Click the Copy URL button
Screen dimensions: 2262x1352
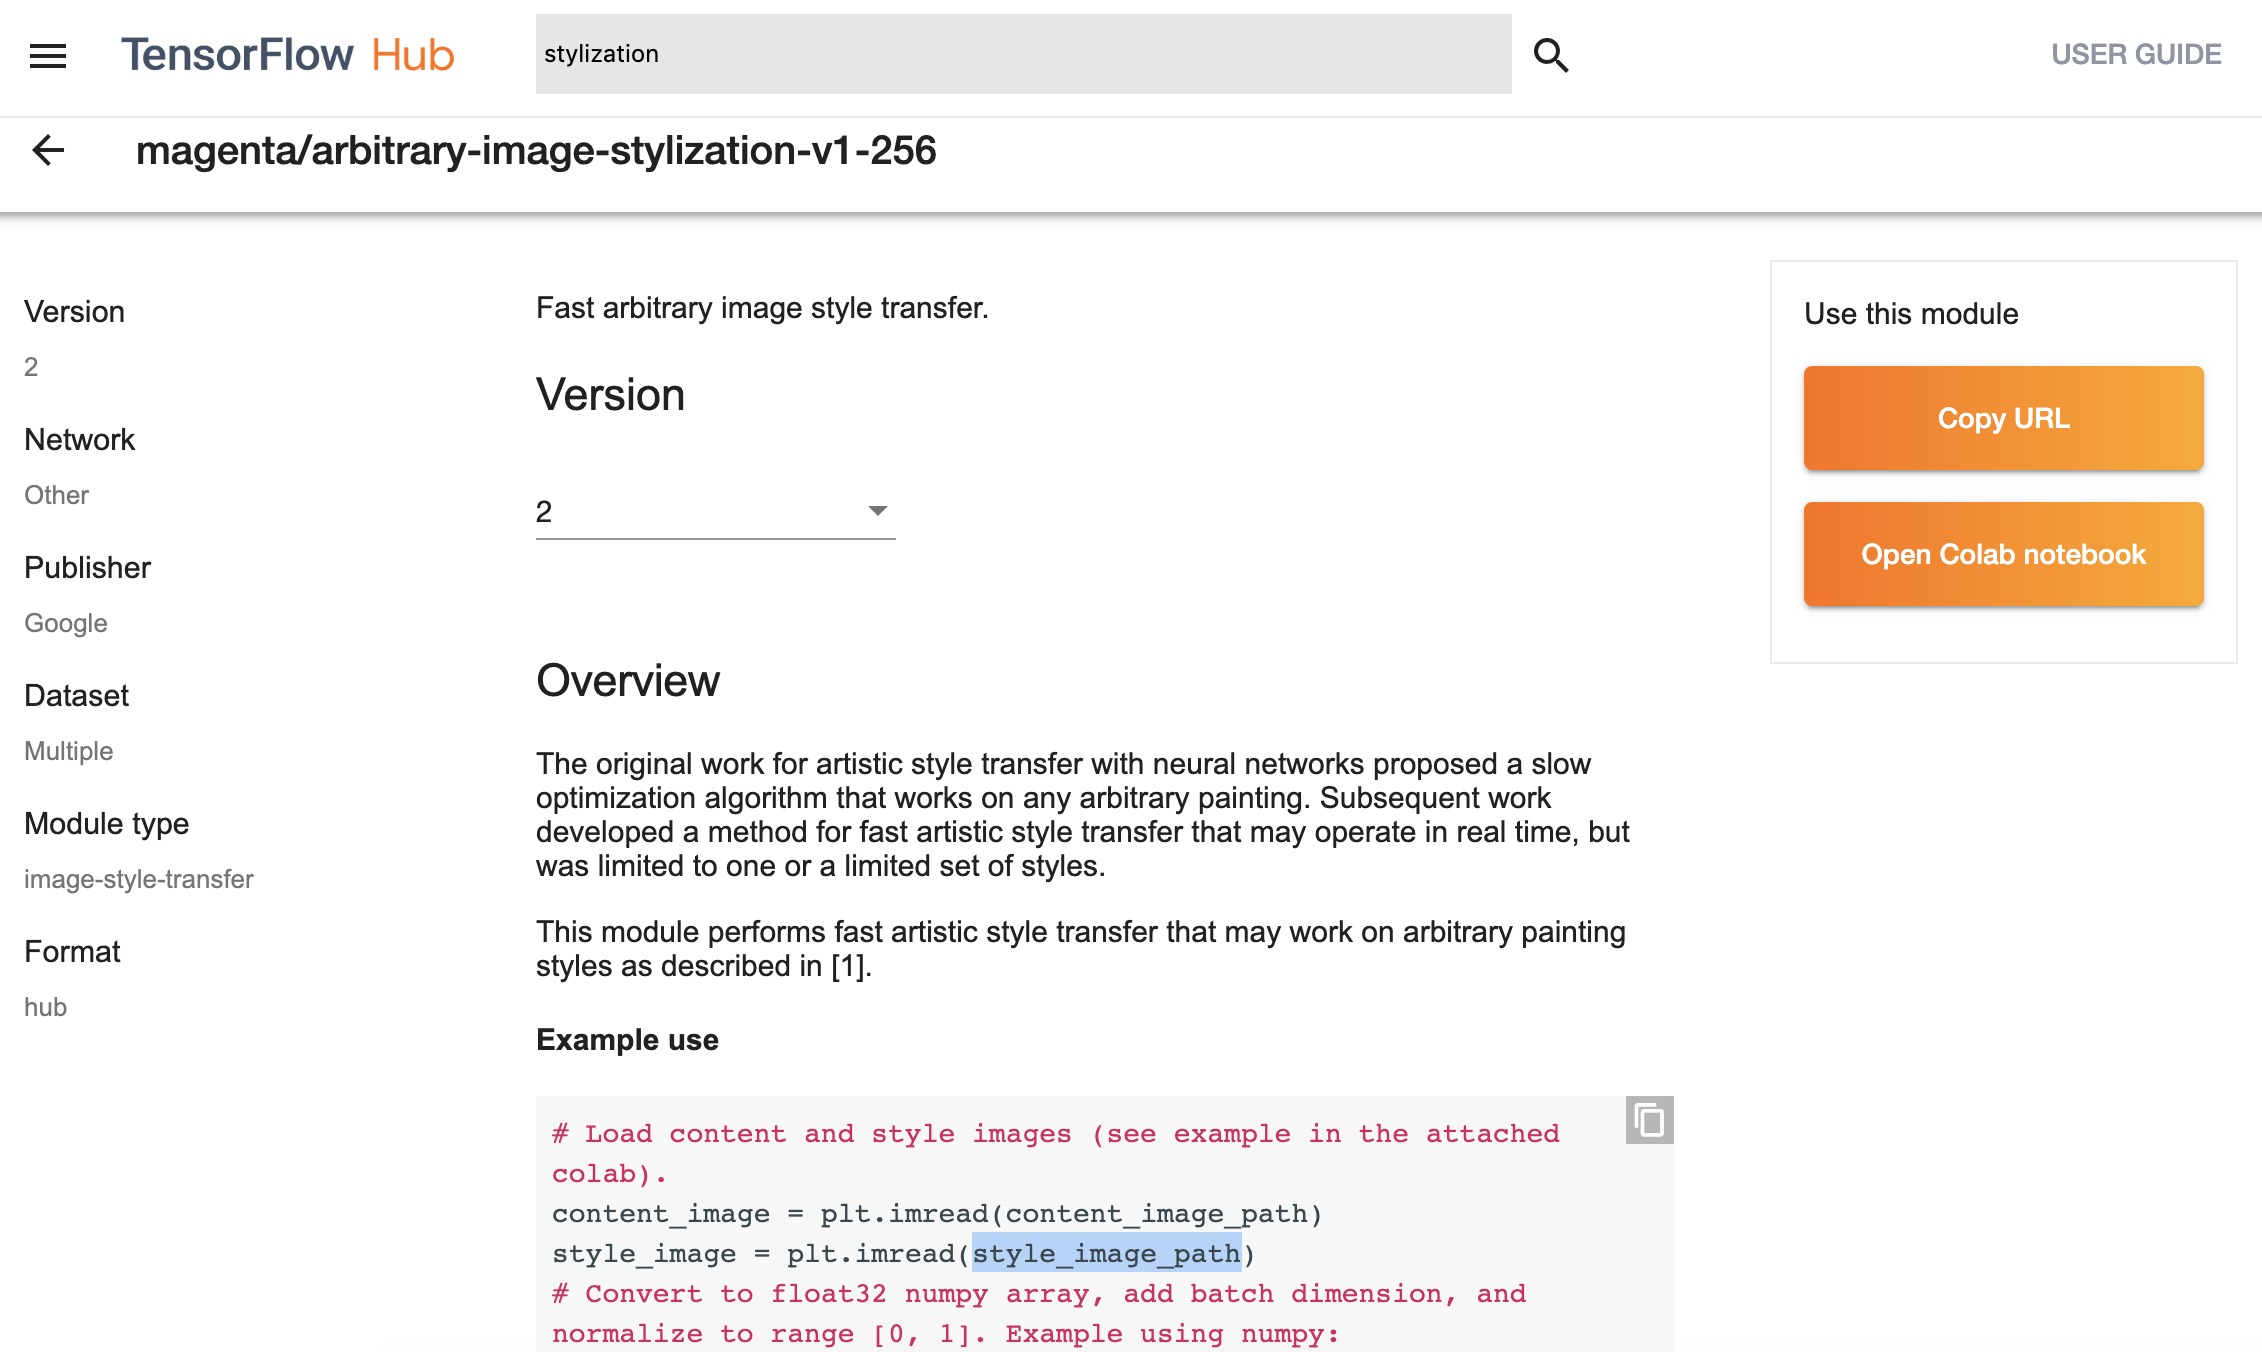click(2002, 418)
